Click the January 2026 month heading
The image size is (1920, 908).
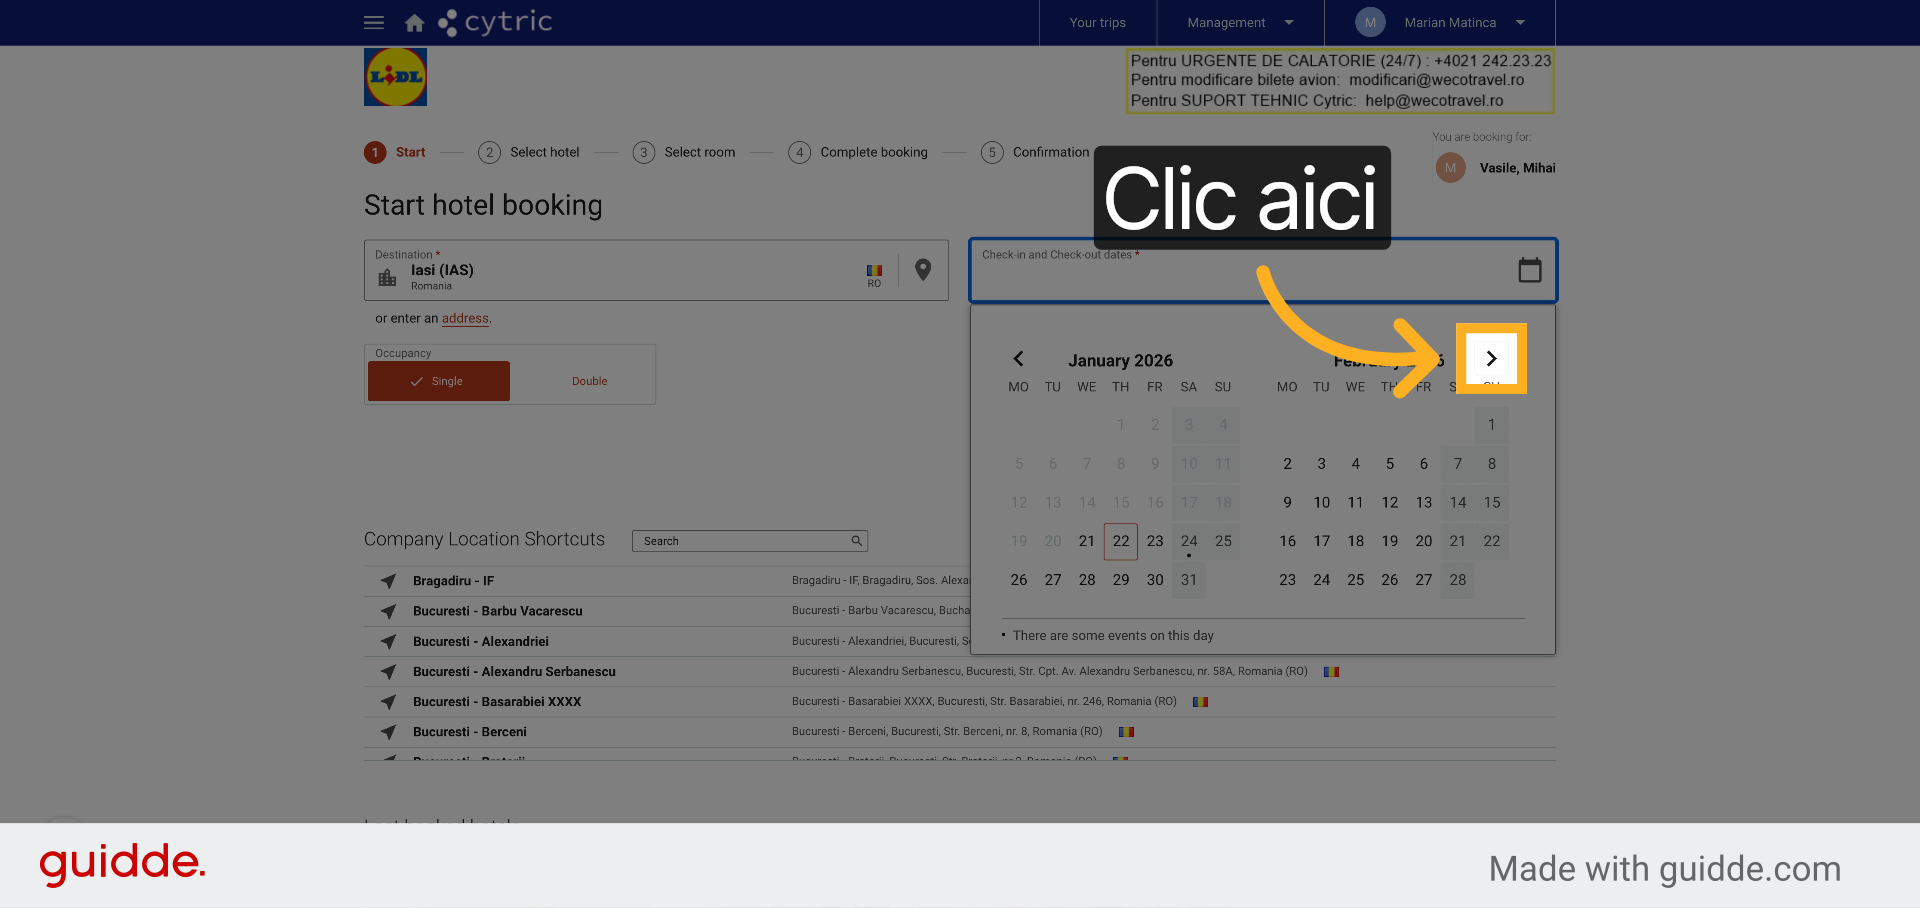click(1120, 360)
